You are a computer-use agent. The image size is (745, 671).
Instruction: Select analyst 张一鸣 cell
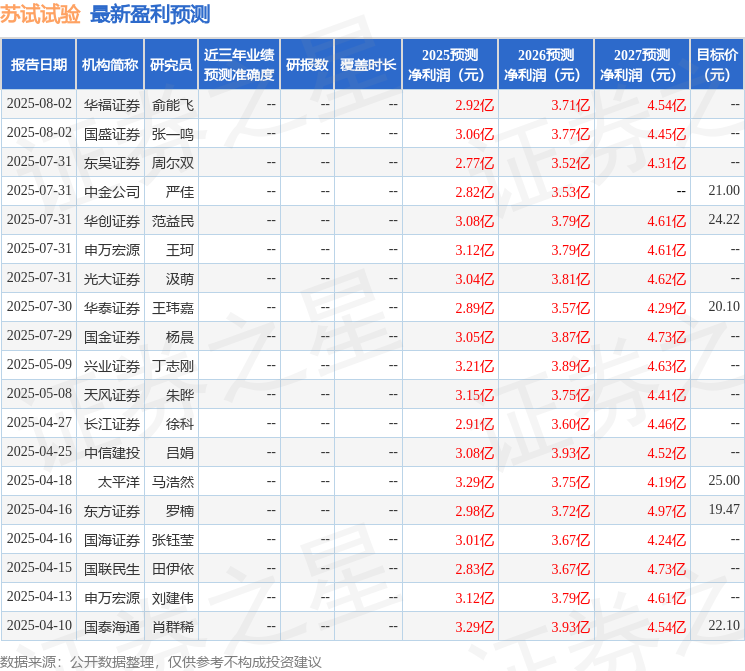coord(173,134)
